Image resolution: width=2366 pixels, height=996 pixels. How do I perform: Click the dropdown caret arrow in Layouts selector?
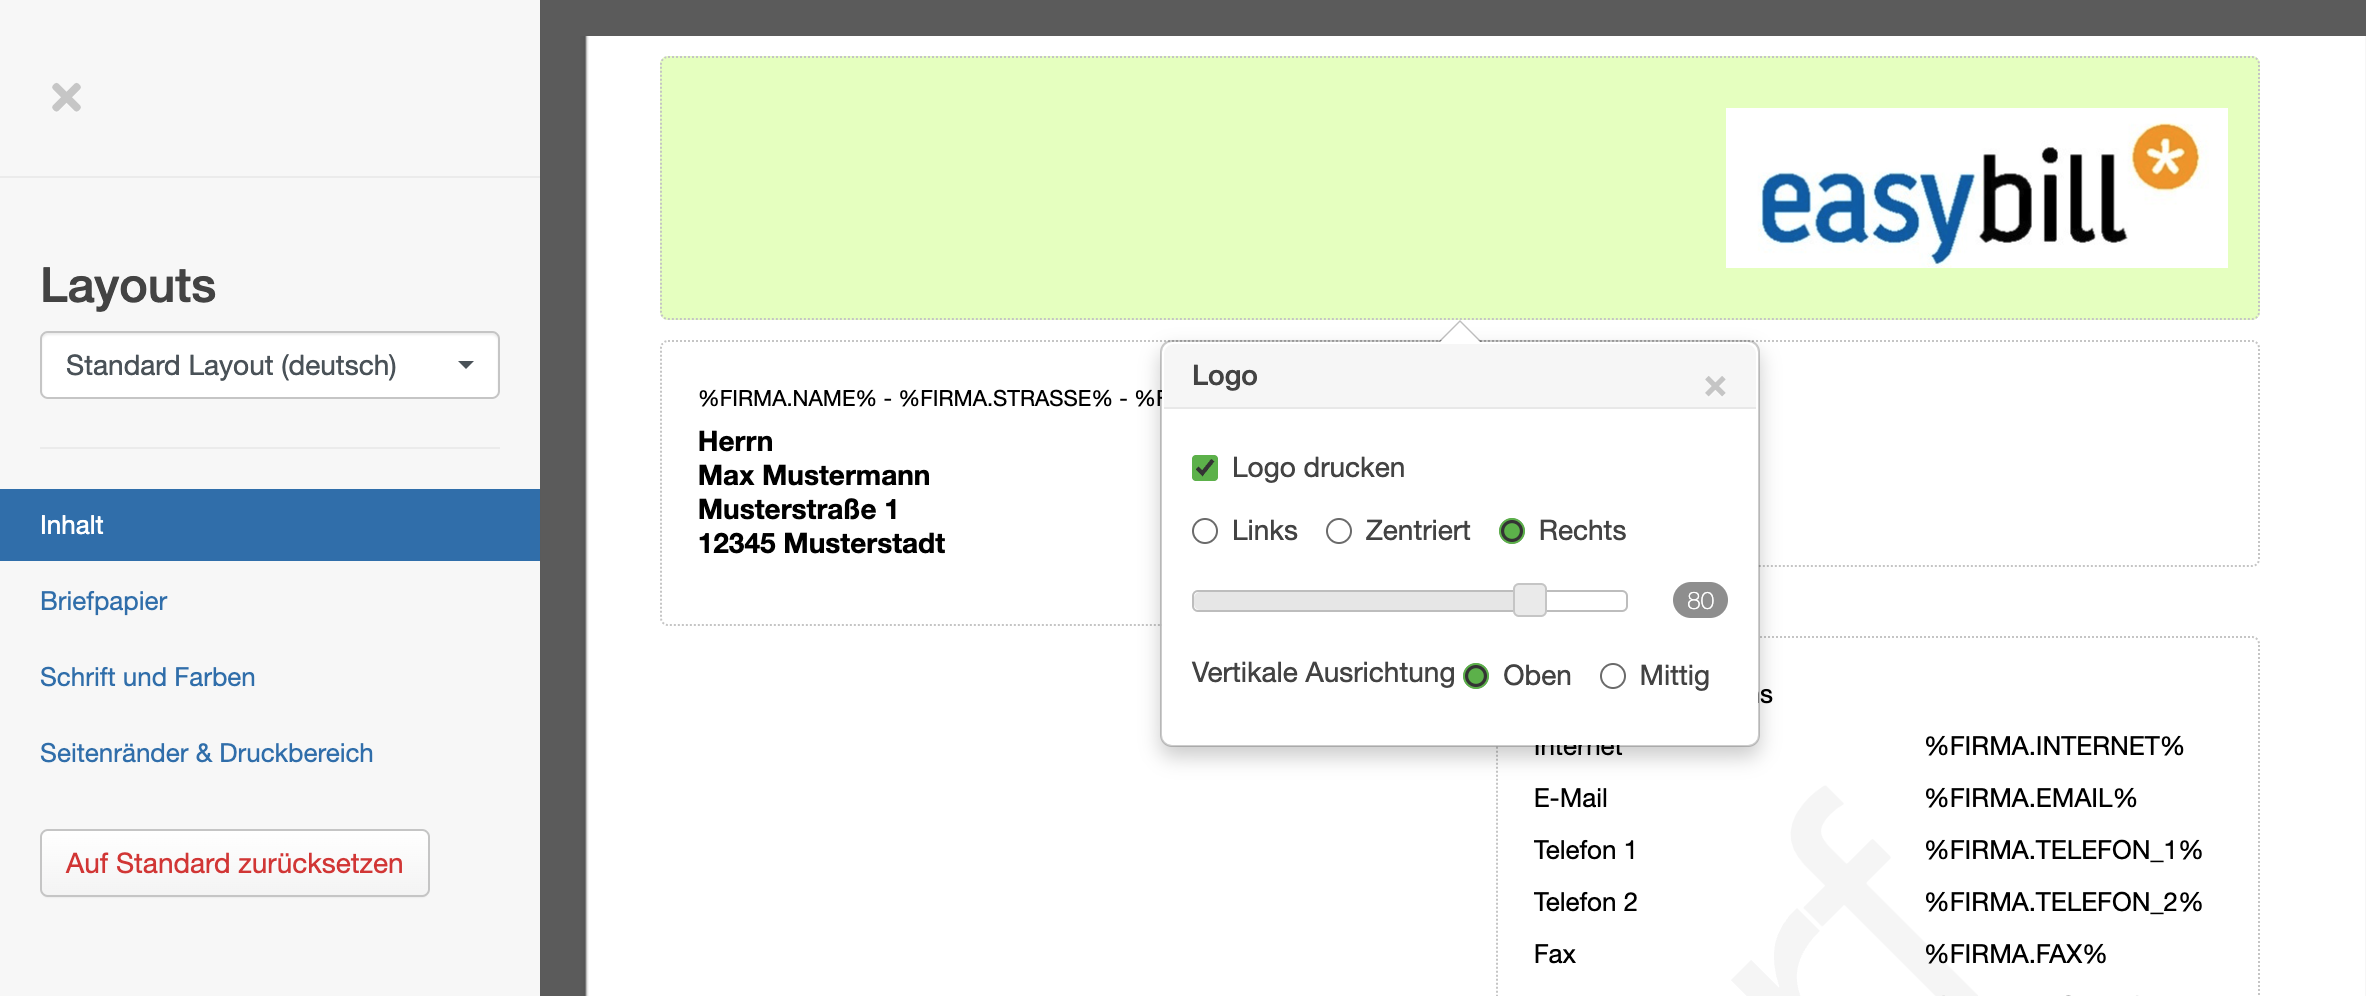click(466, 365)
